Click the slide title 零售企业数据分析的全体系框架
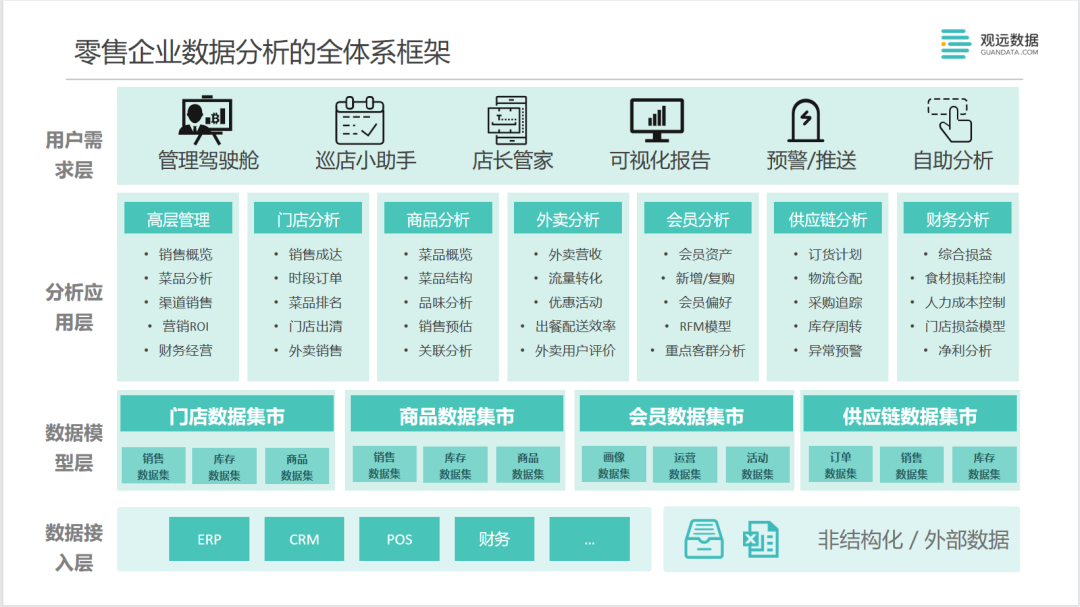 click(262, 52)
